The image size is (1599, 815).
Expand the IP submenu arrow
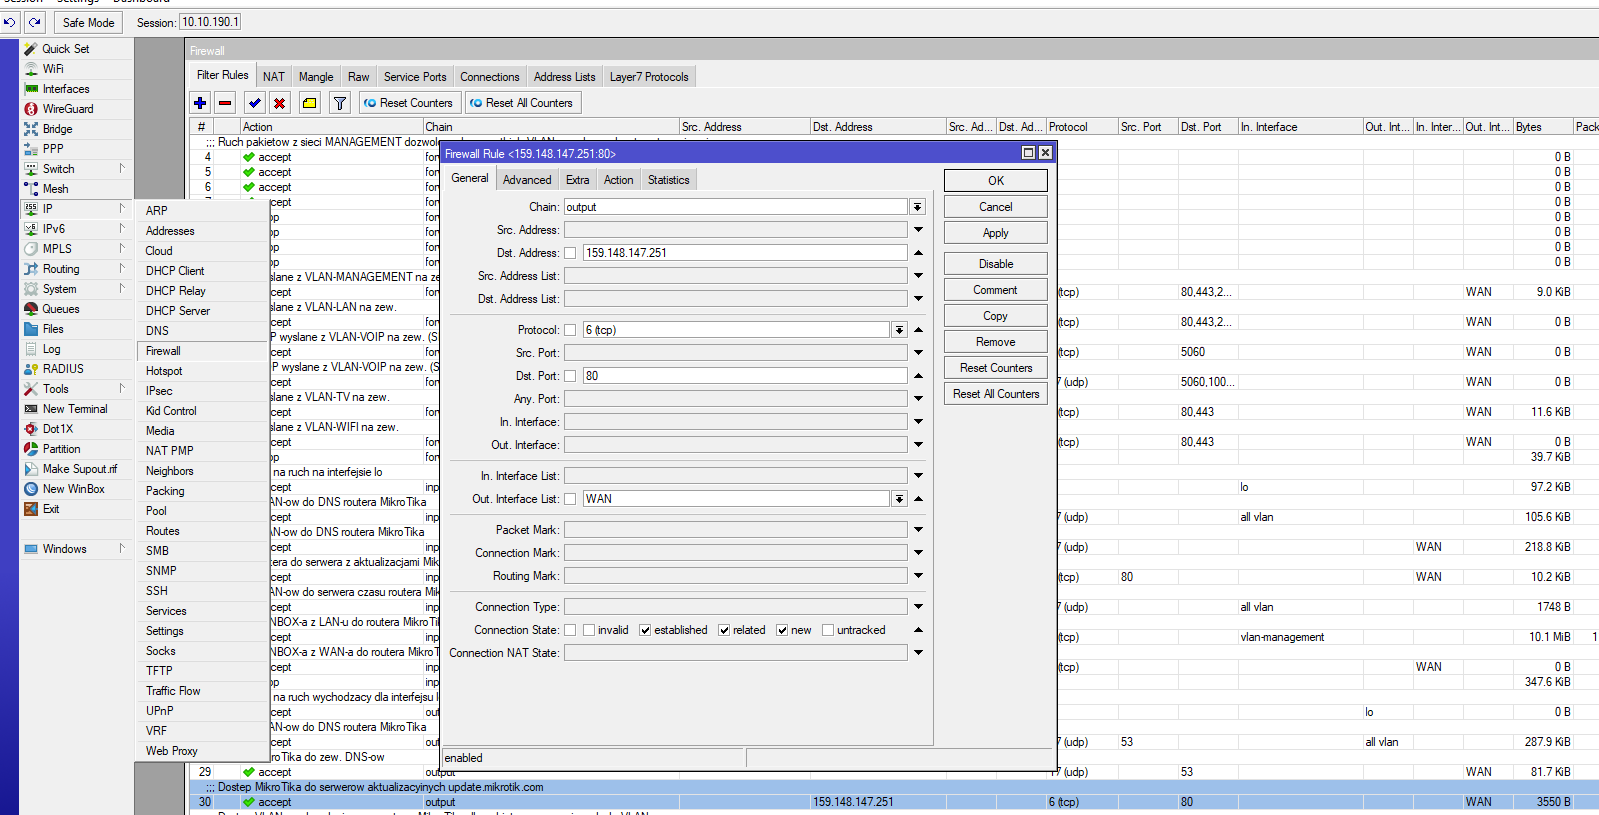122,208
